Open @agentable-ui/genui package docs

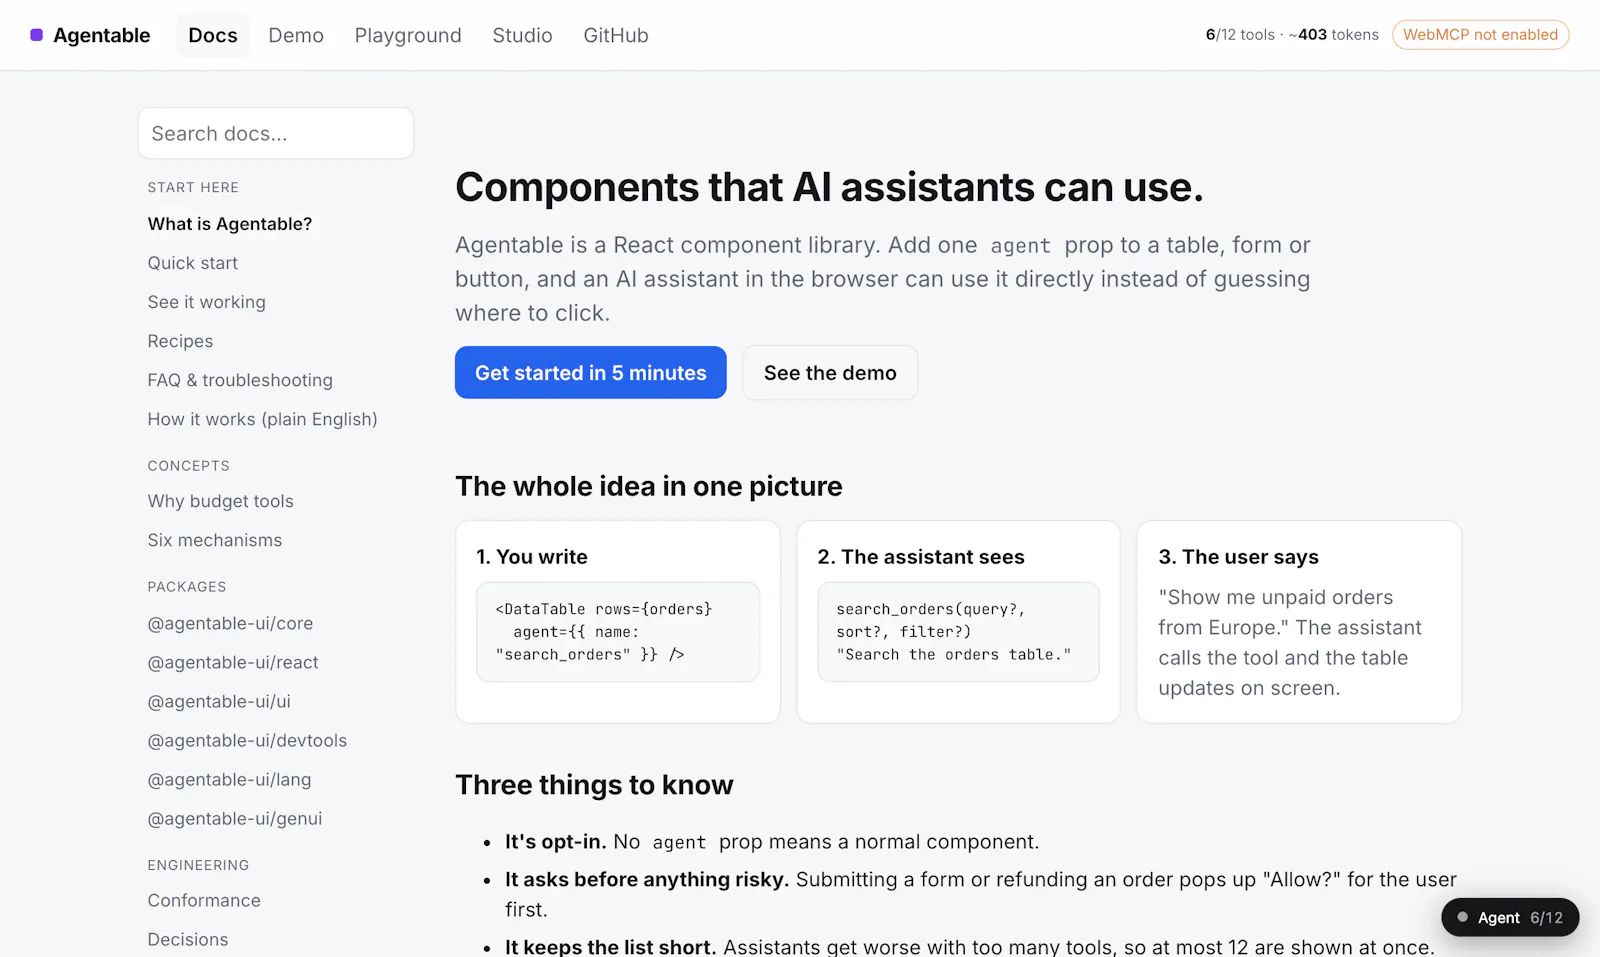tap(235, 818)
